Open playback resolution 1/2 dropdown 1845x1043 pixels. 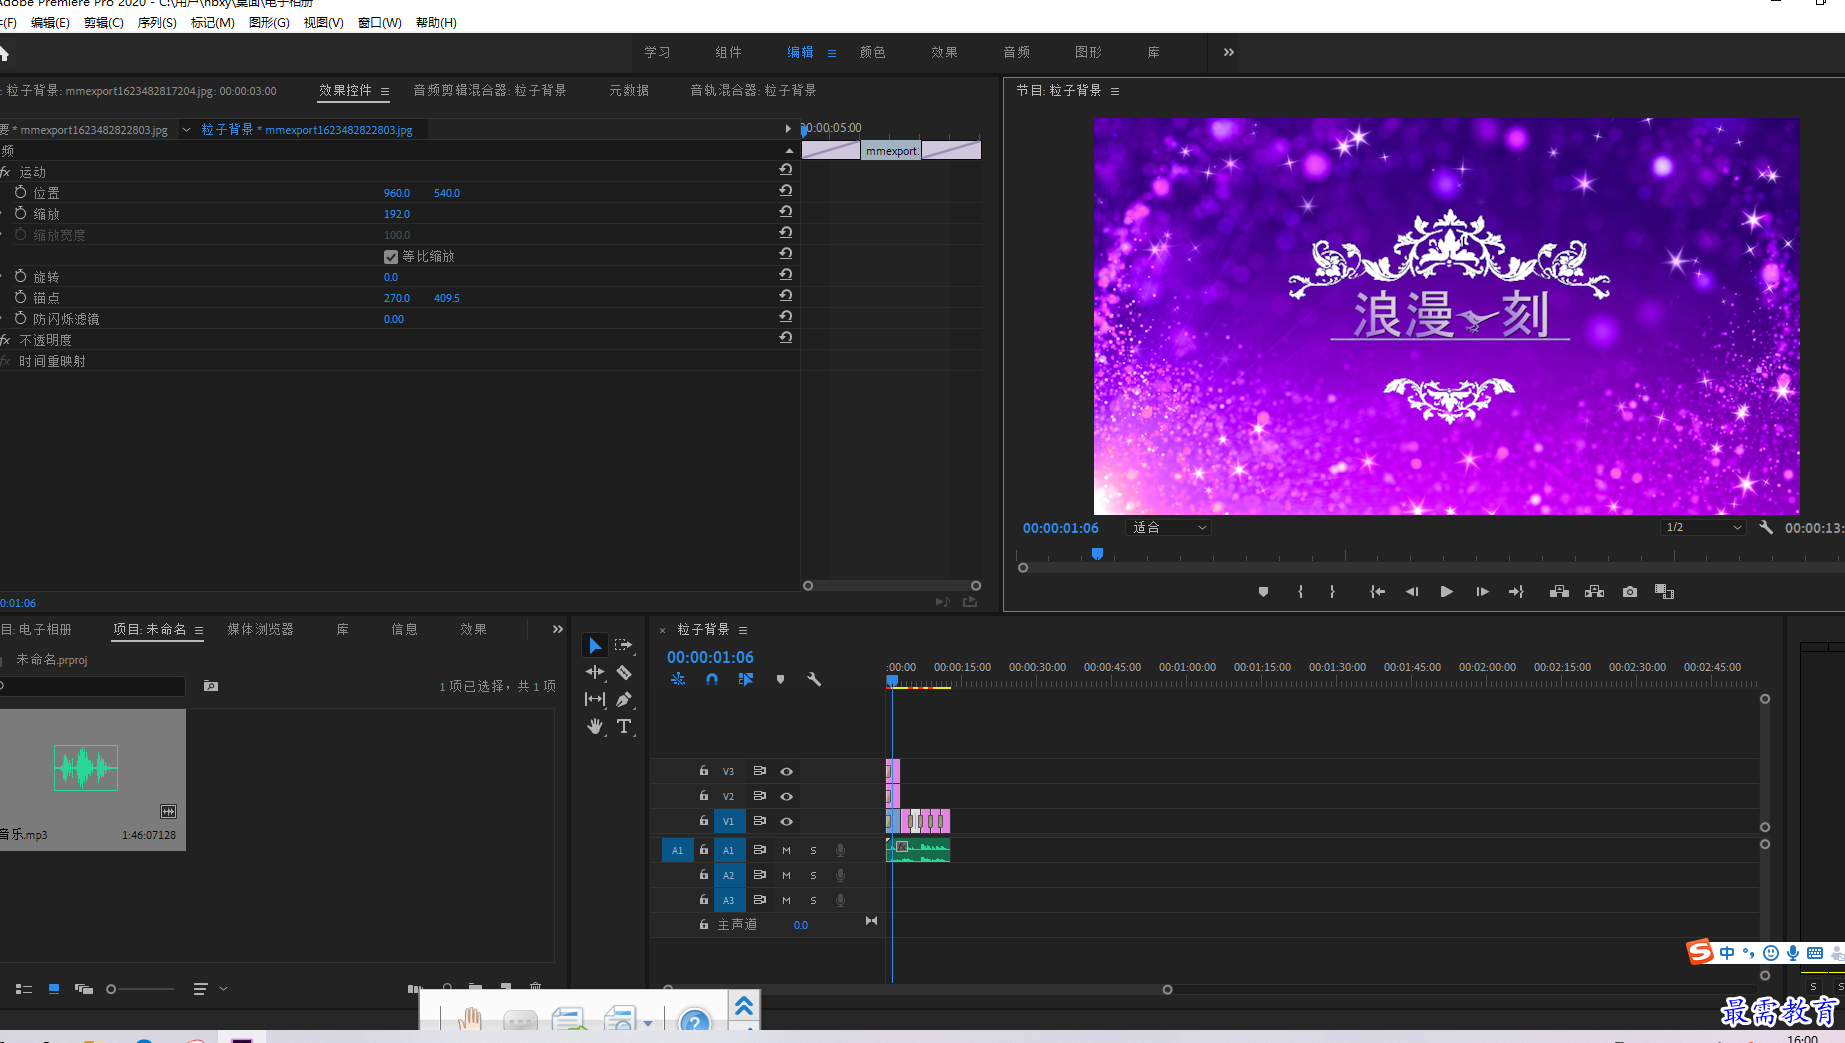[1703, 527]
